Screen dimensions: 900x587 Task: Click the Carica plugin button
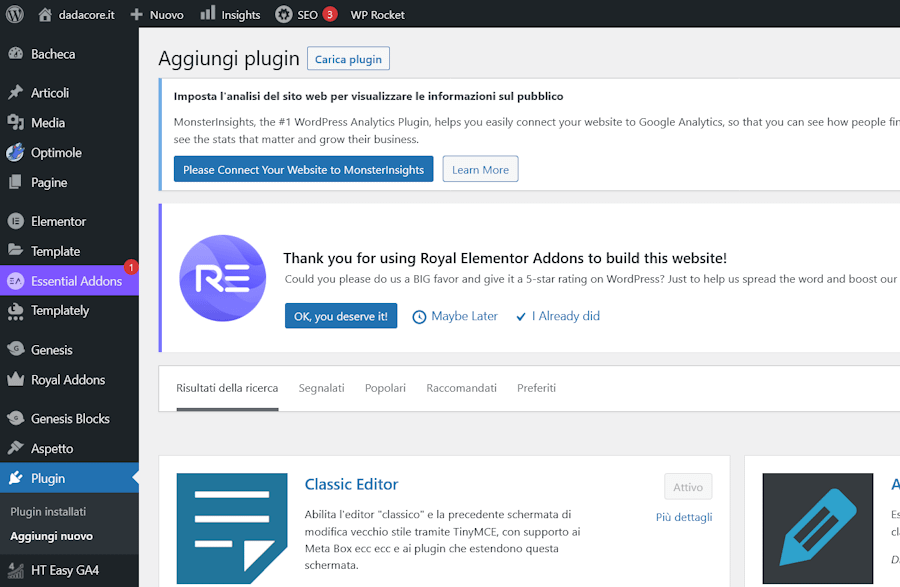pos(348,59)
